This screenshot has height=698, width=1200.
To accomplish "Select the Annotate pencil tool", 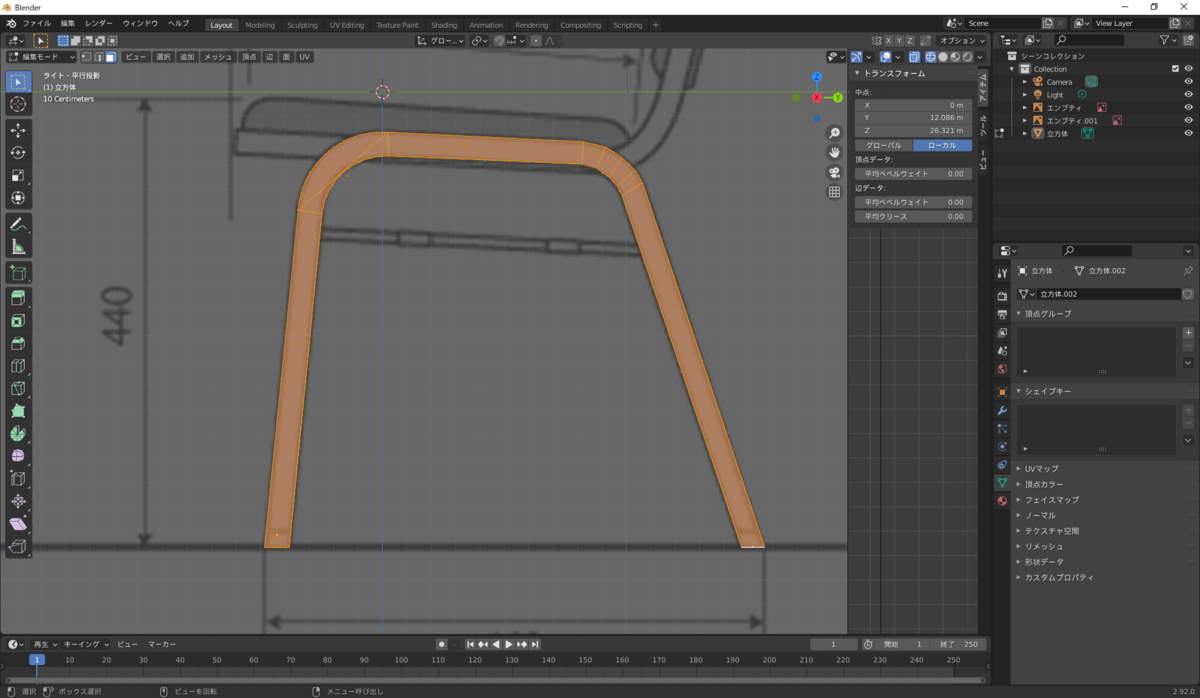I will [x=18, y=224].
